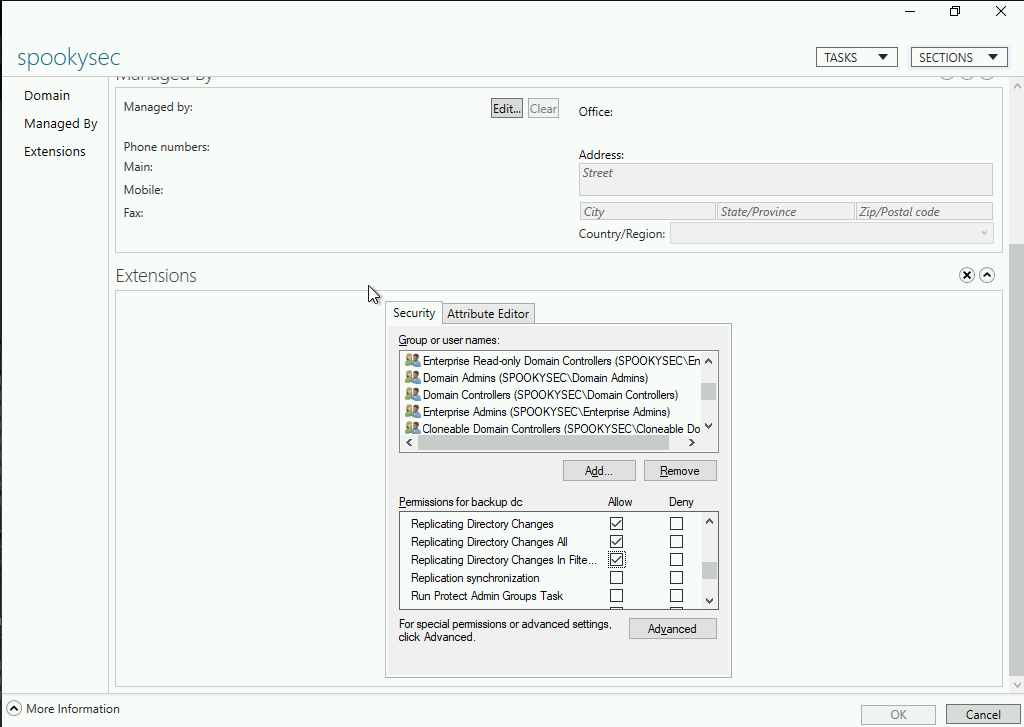Select the Domain Admins group icon
This screenshot has width=1024, height=727.
click(412, 378)
